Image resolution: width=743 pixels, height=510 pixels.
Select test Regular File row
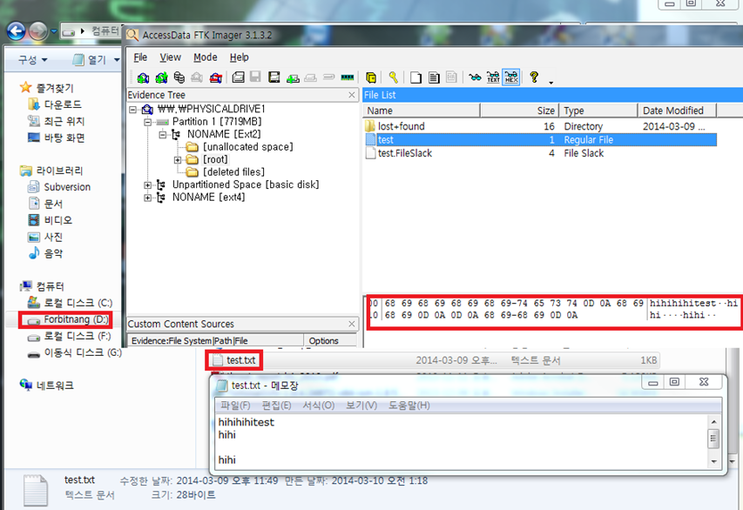(x=540, y=140)
